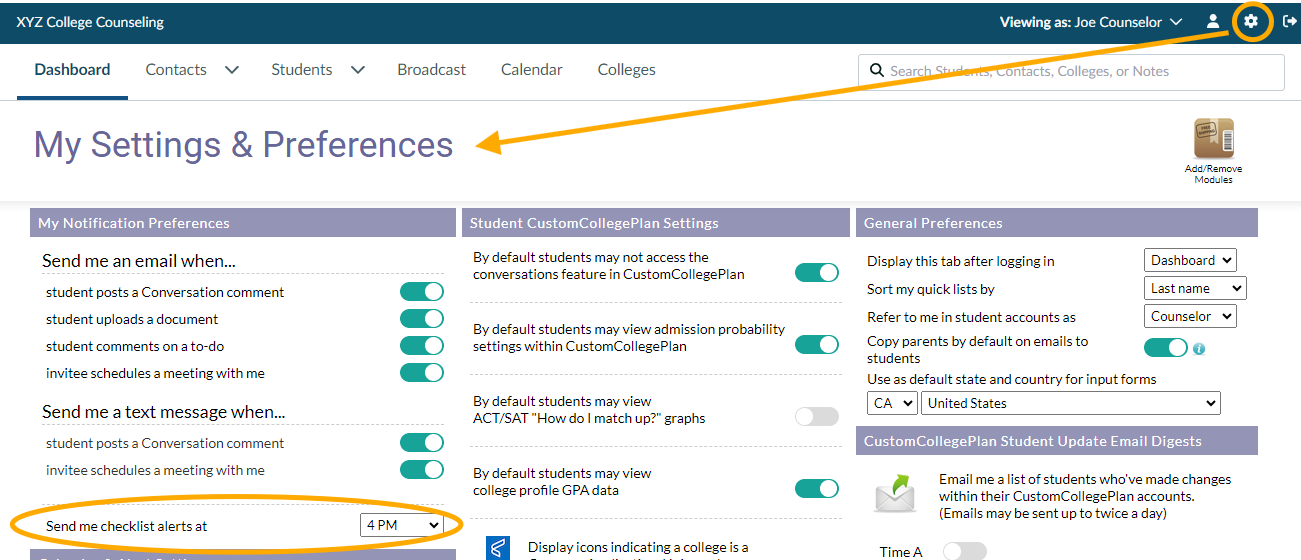Click the XYZ College Counseling title
This screenshot has height=560, width=1301.
click(x=90, y=22)
